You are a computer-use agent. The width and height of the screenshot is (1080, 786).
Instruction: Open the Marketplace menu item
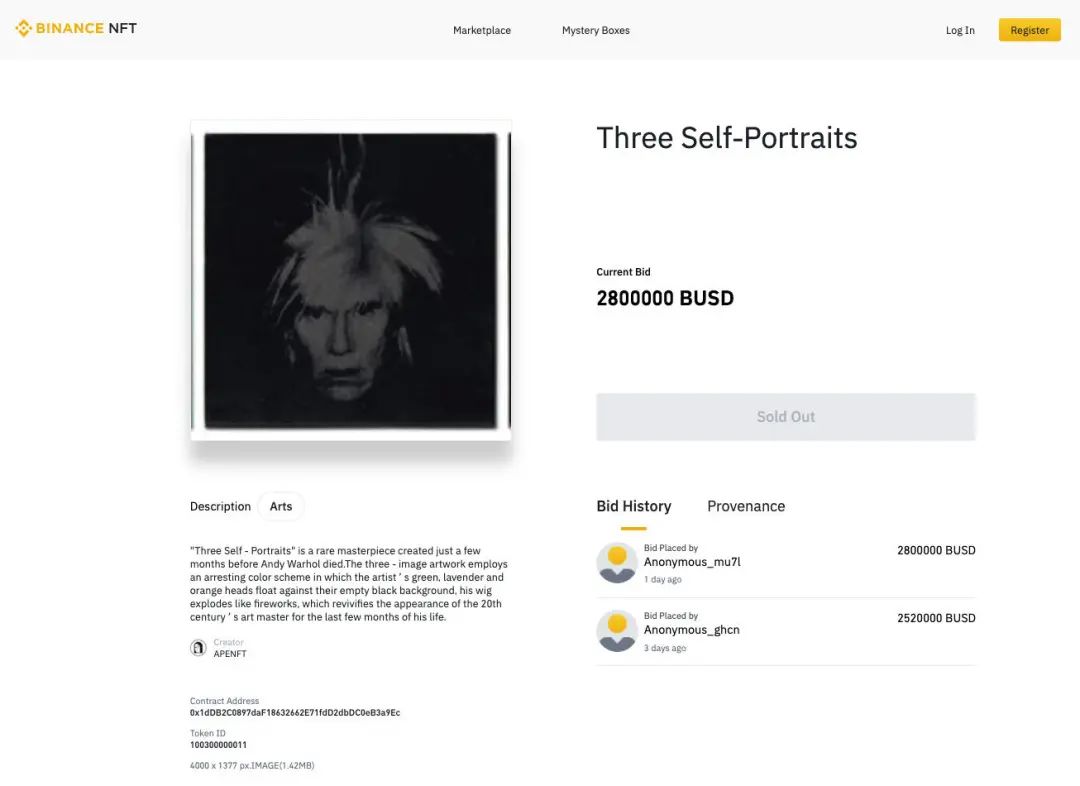pyautogui.click(x=482, y=30)
